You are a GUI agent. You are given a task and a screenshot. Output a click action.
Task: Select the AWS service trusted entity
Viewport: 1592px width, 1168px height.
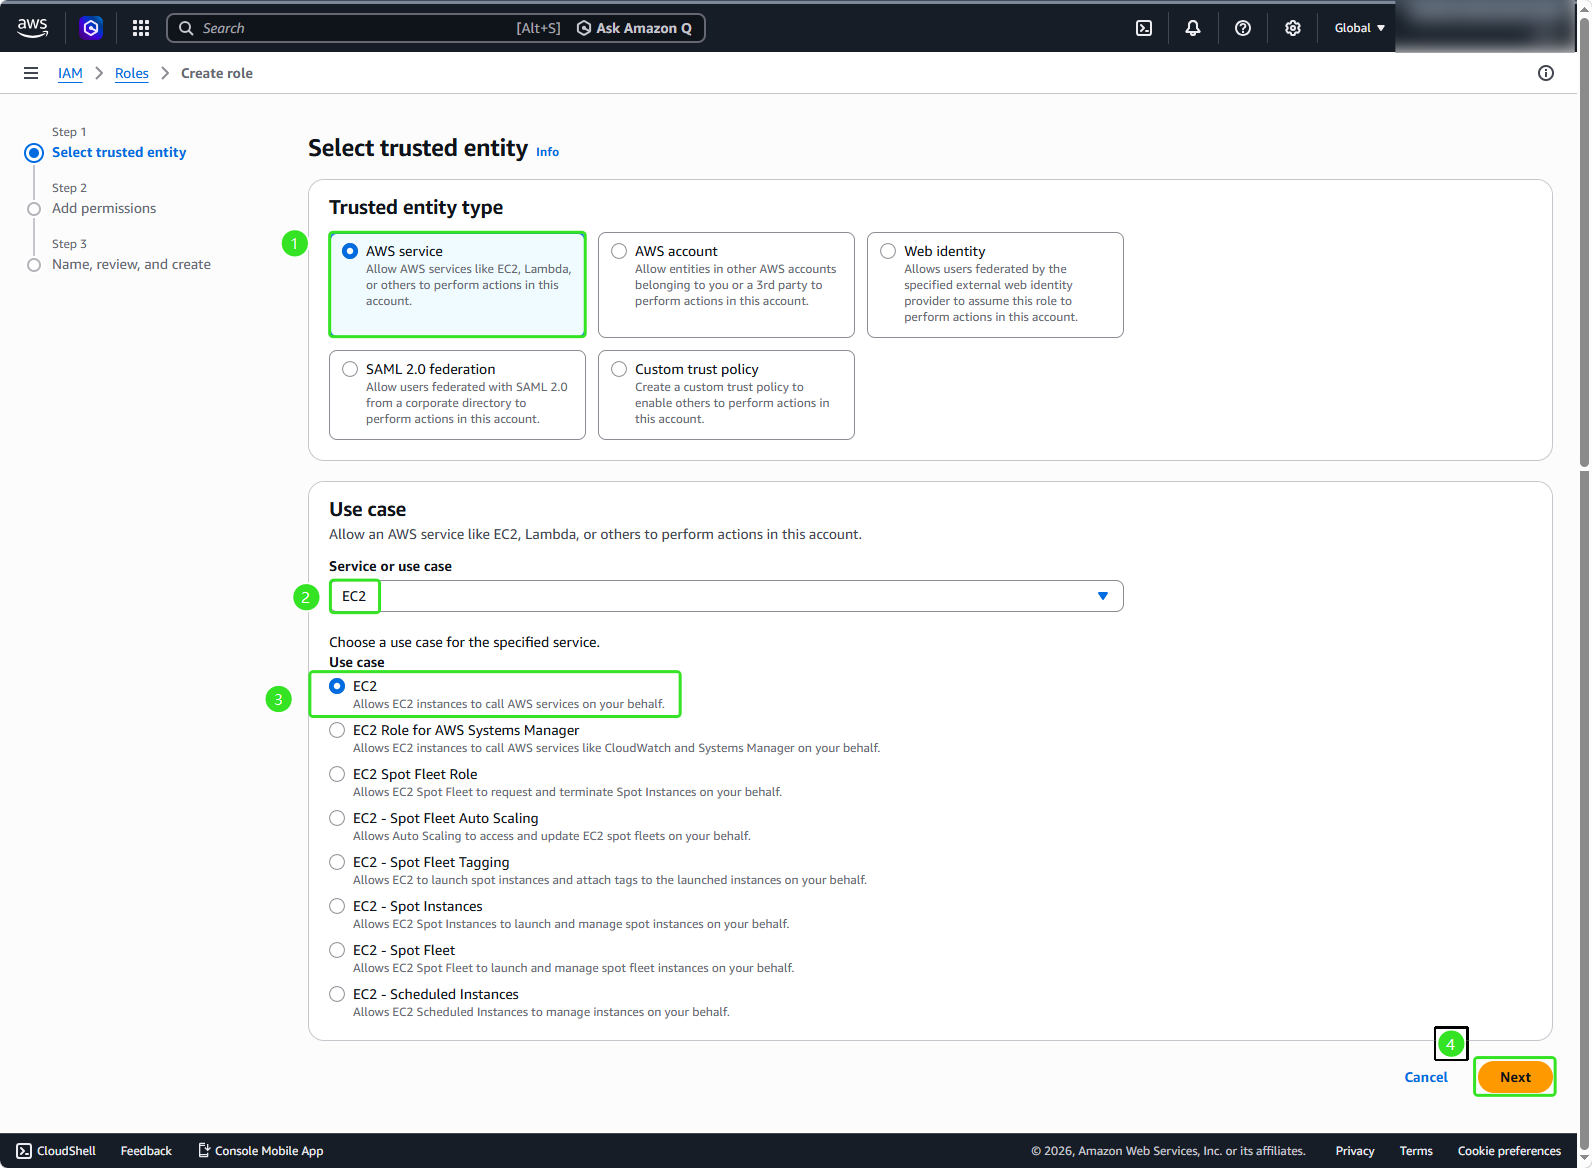click(457, 285)
